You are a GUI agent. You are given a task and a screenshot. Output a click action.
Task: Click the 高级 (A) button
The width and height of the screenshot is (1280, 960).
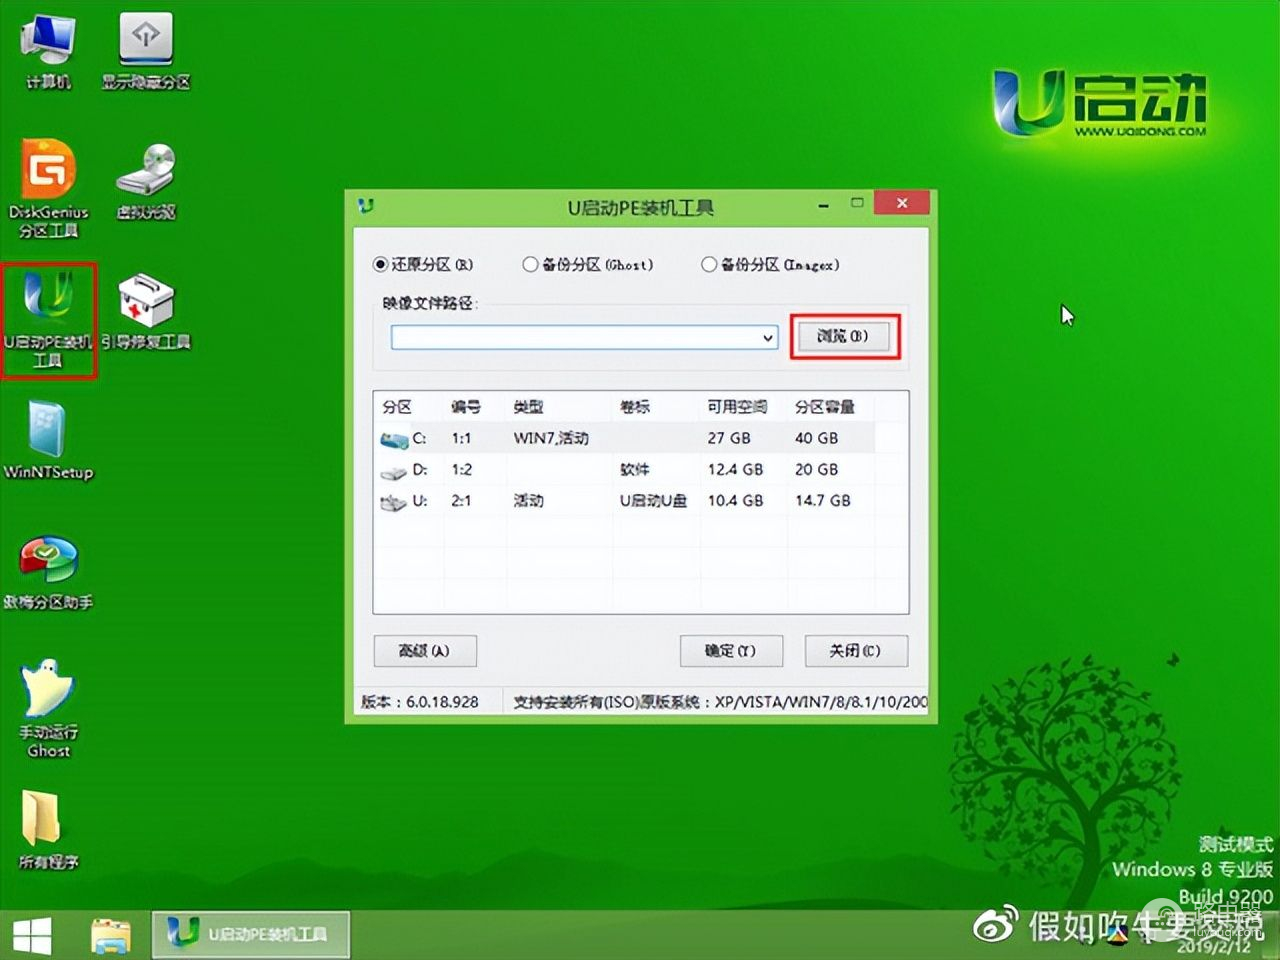coord(425,651)
